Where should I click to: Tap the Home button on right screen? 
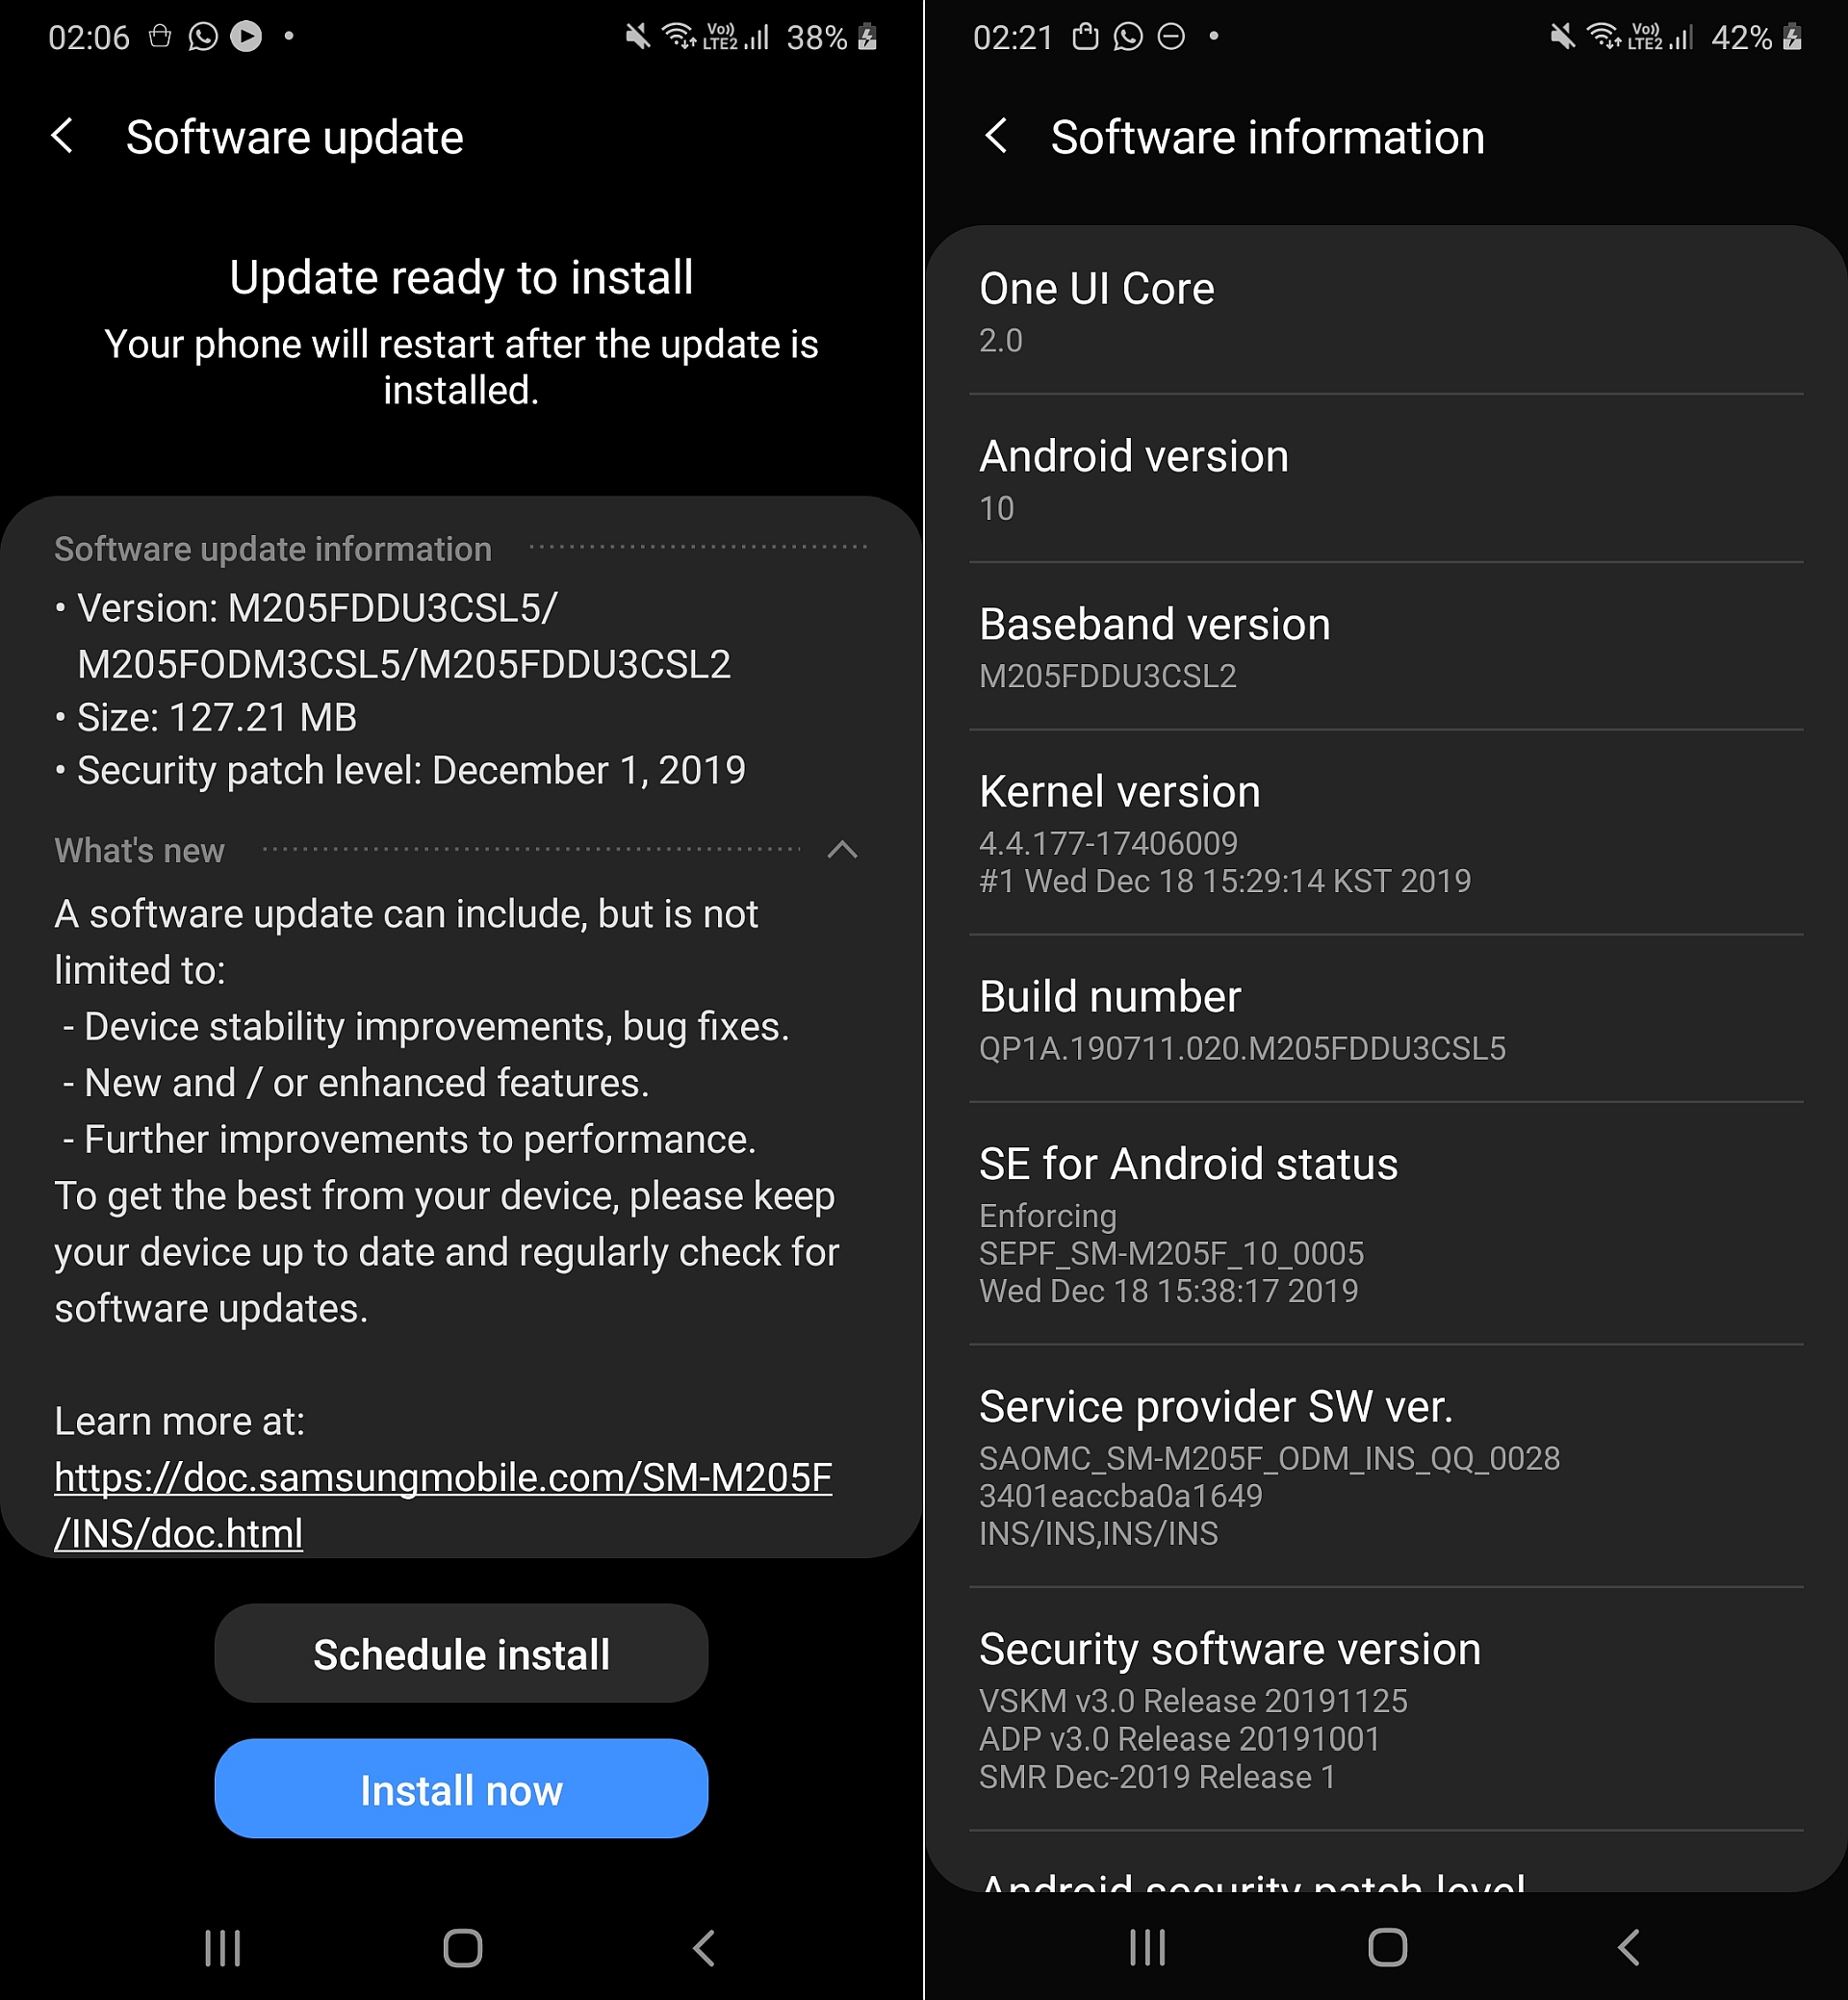point(1385,1950)
